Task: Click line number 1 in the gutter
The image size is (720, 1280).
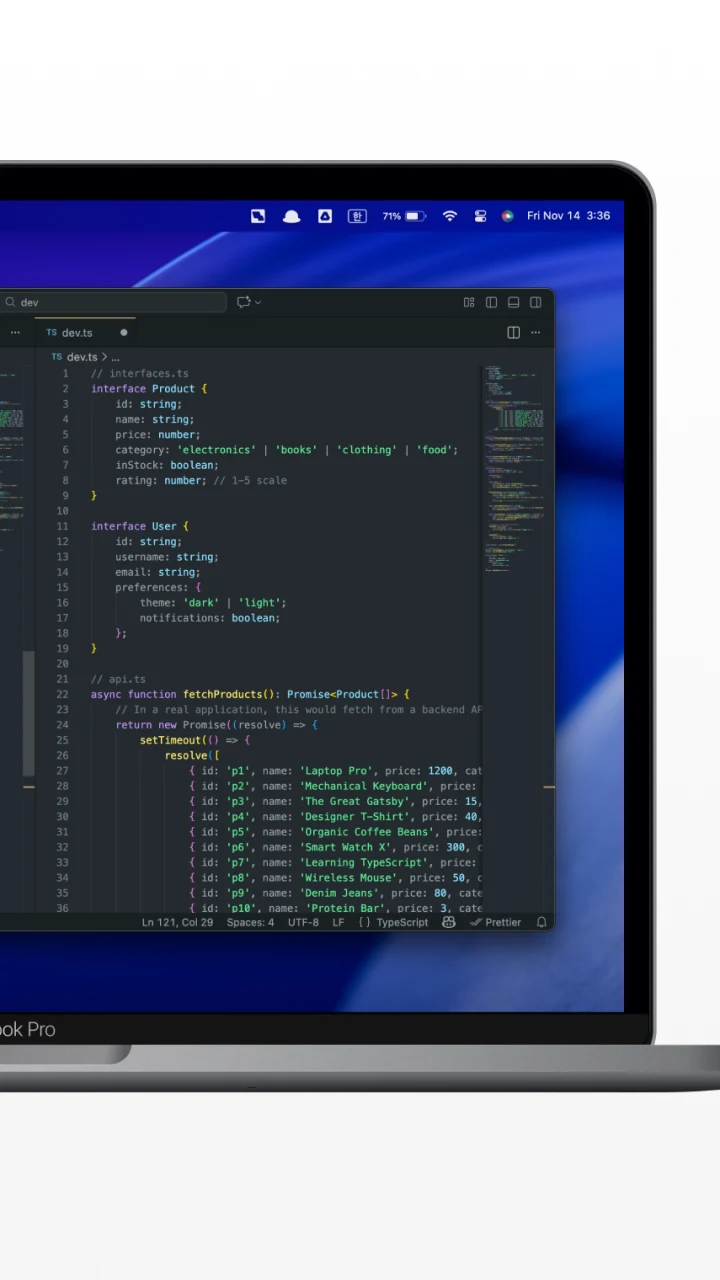Action: click(66, 373)
